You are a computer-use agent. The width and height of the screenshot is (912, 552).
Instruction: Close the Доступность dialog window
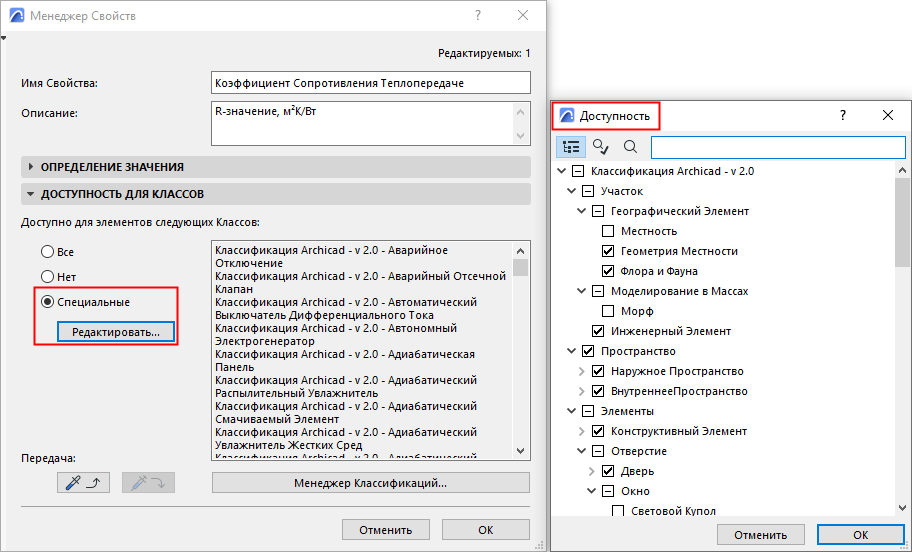tap(888, 115)
